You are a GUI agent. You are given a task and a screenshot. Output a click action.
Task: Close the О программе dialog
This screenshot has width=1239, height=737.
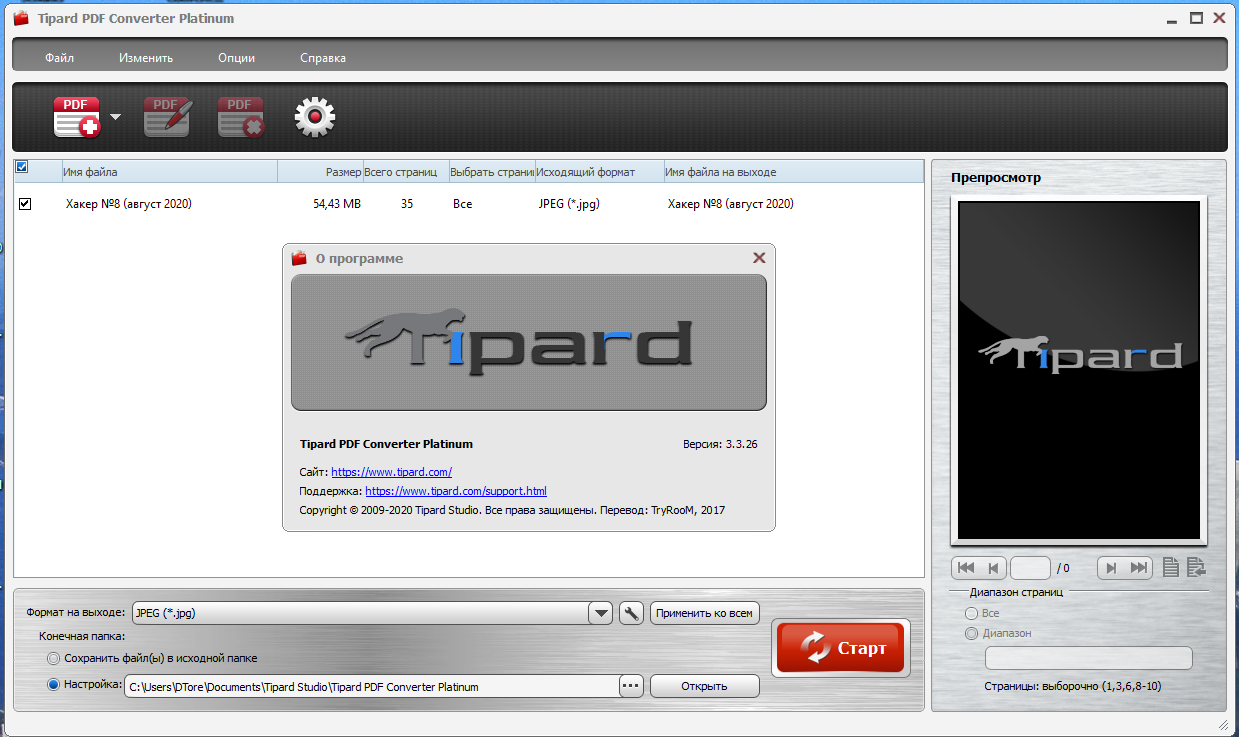(759, 258)
